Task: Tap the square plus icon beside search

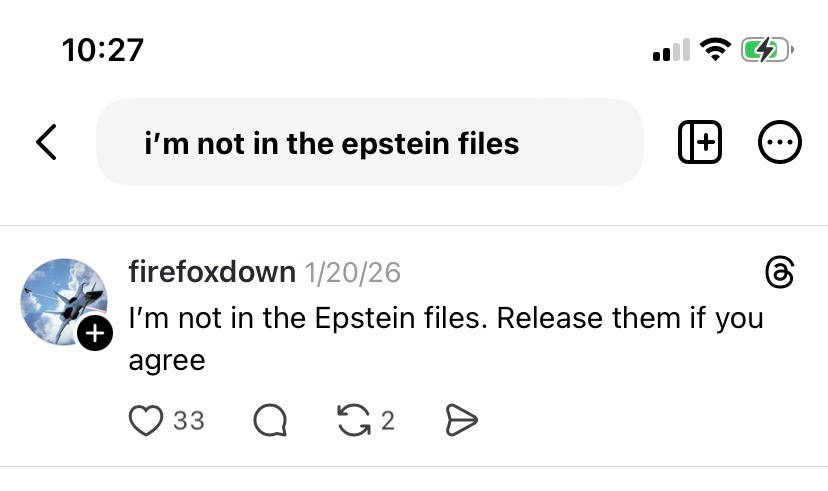Action: 700,143
